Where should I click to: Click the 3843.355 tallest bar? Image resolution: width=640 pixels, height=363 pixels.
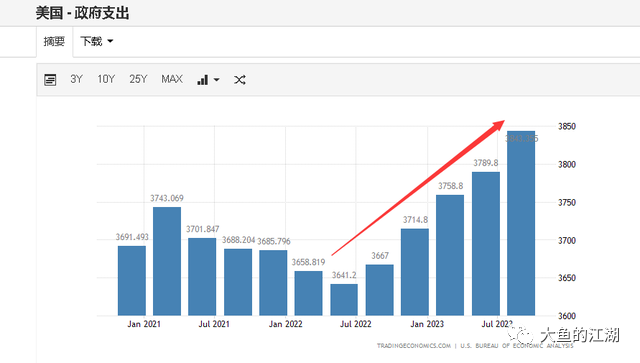click(521, 223)
